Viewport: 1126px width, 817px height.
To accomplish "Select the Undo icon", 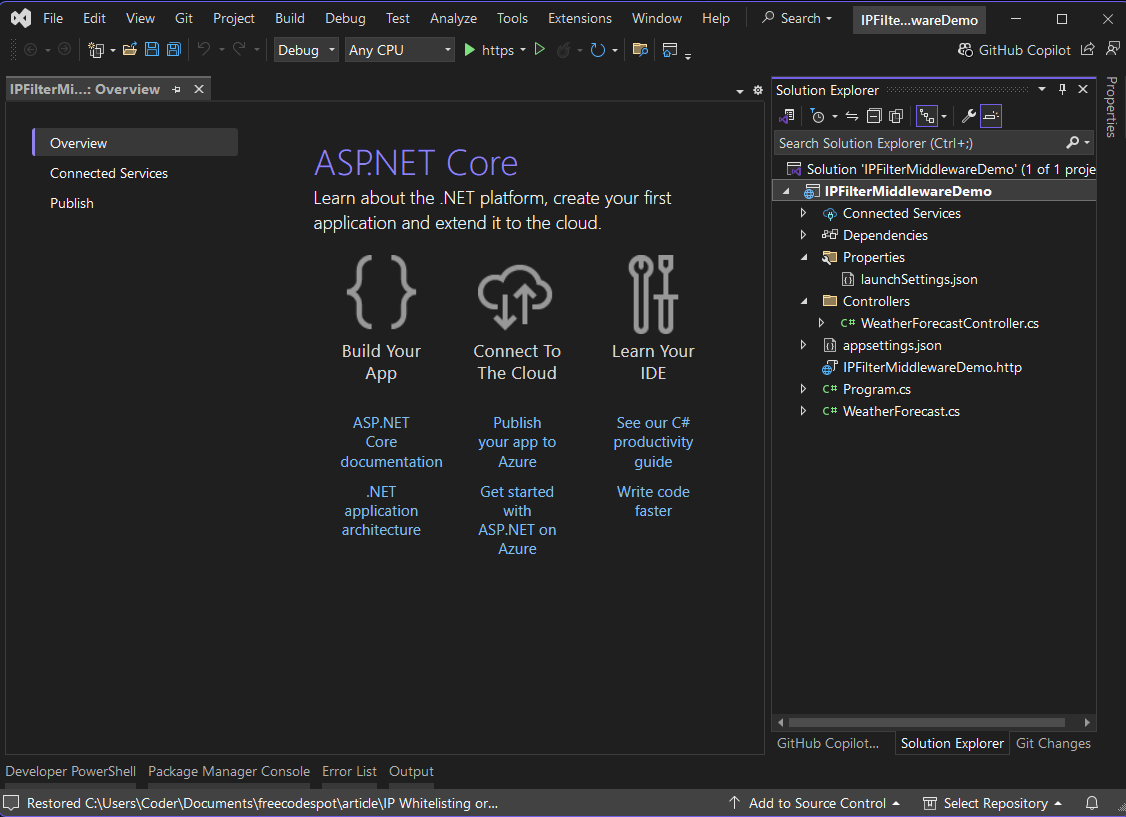I will click(205, 49).
